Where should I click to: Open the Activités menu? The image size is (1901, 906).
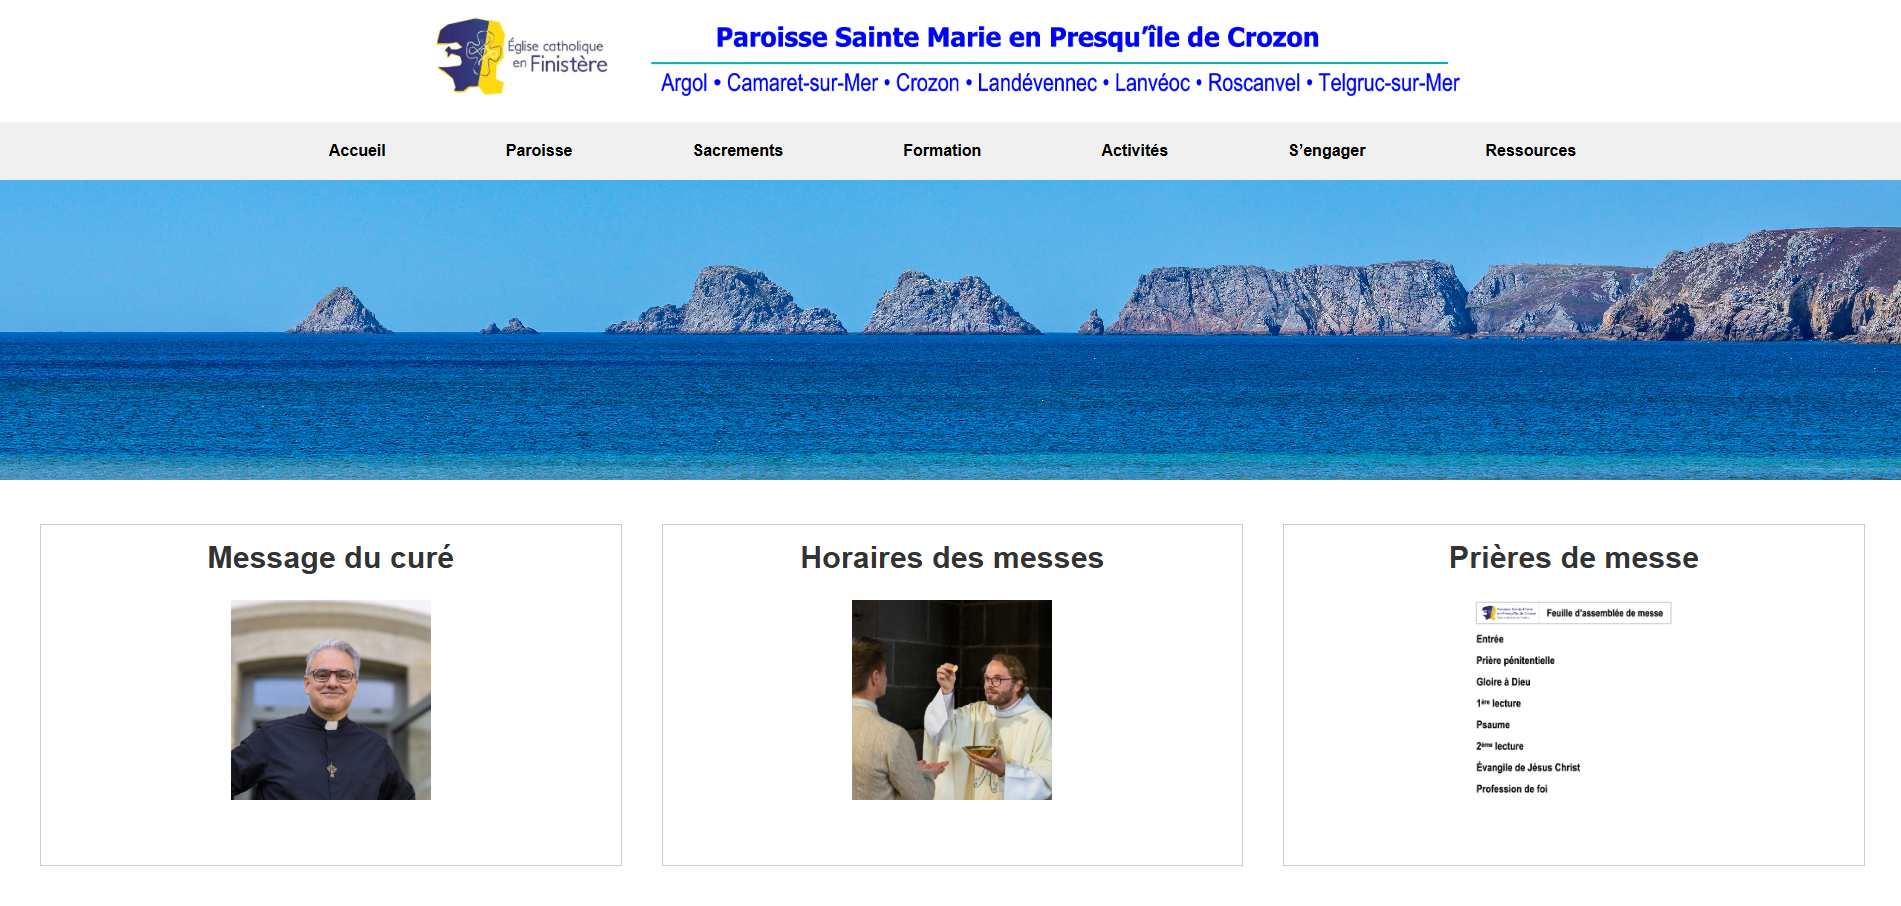click(1134, 150)
